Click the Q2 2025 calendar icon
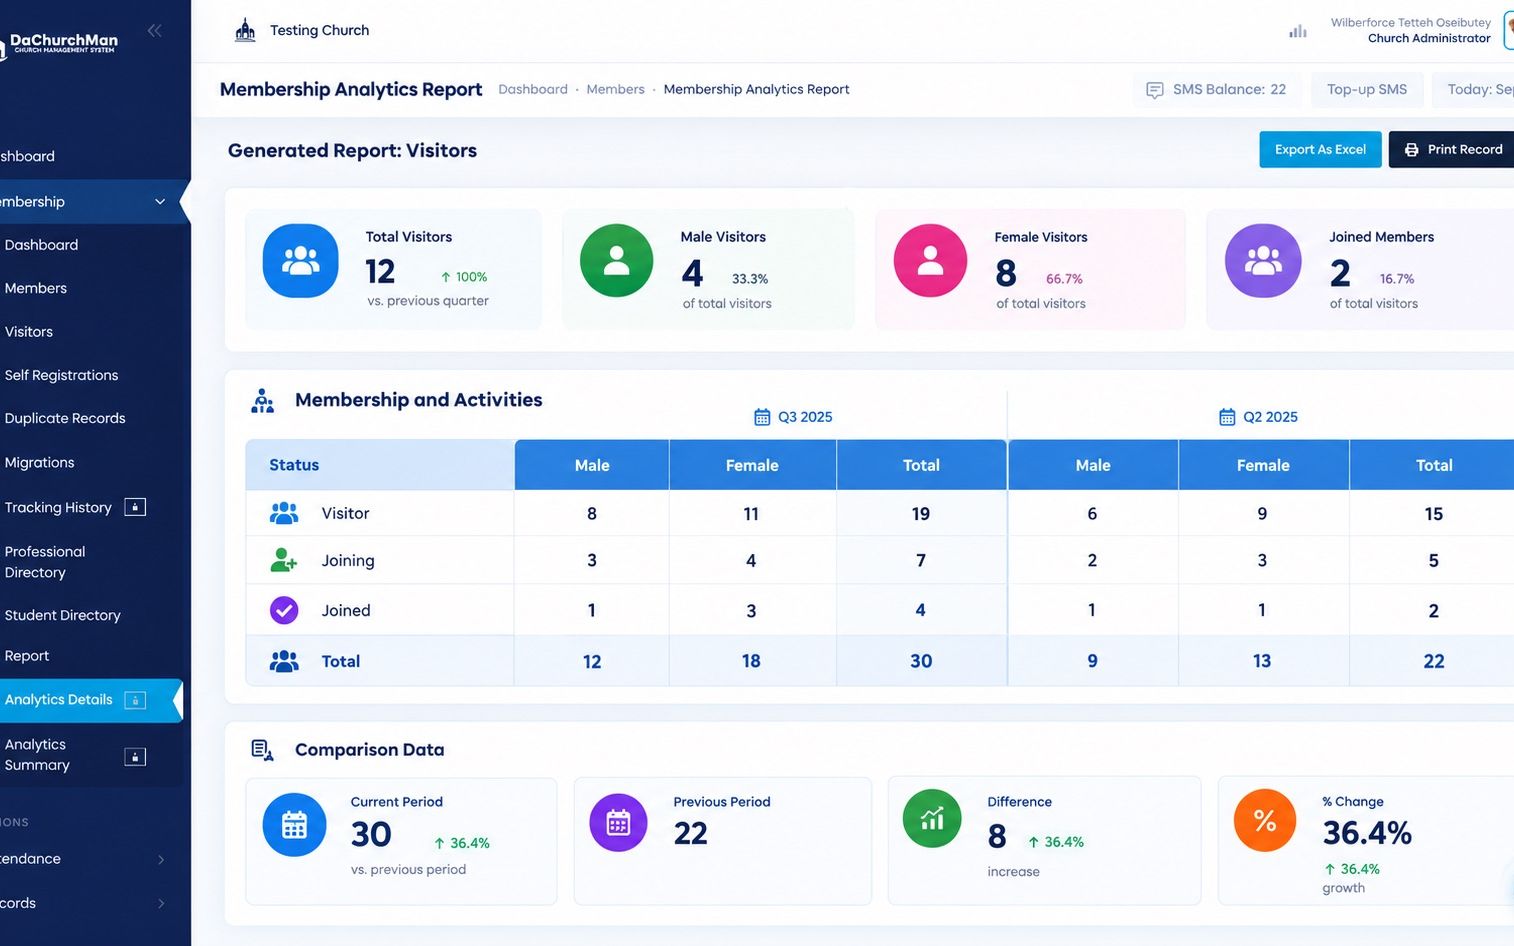Screen dimensions: 1514x946 1227,417
